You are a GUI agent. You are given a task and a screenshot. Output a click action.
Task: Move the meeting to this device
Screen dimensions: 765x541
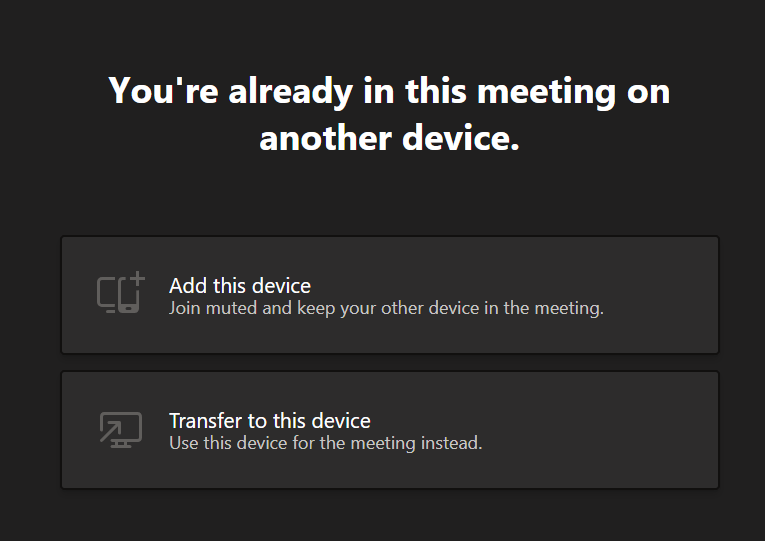[x=389, y=430]
